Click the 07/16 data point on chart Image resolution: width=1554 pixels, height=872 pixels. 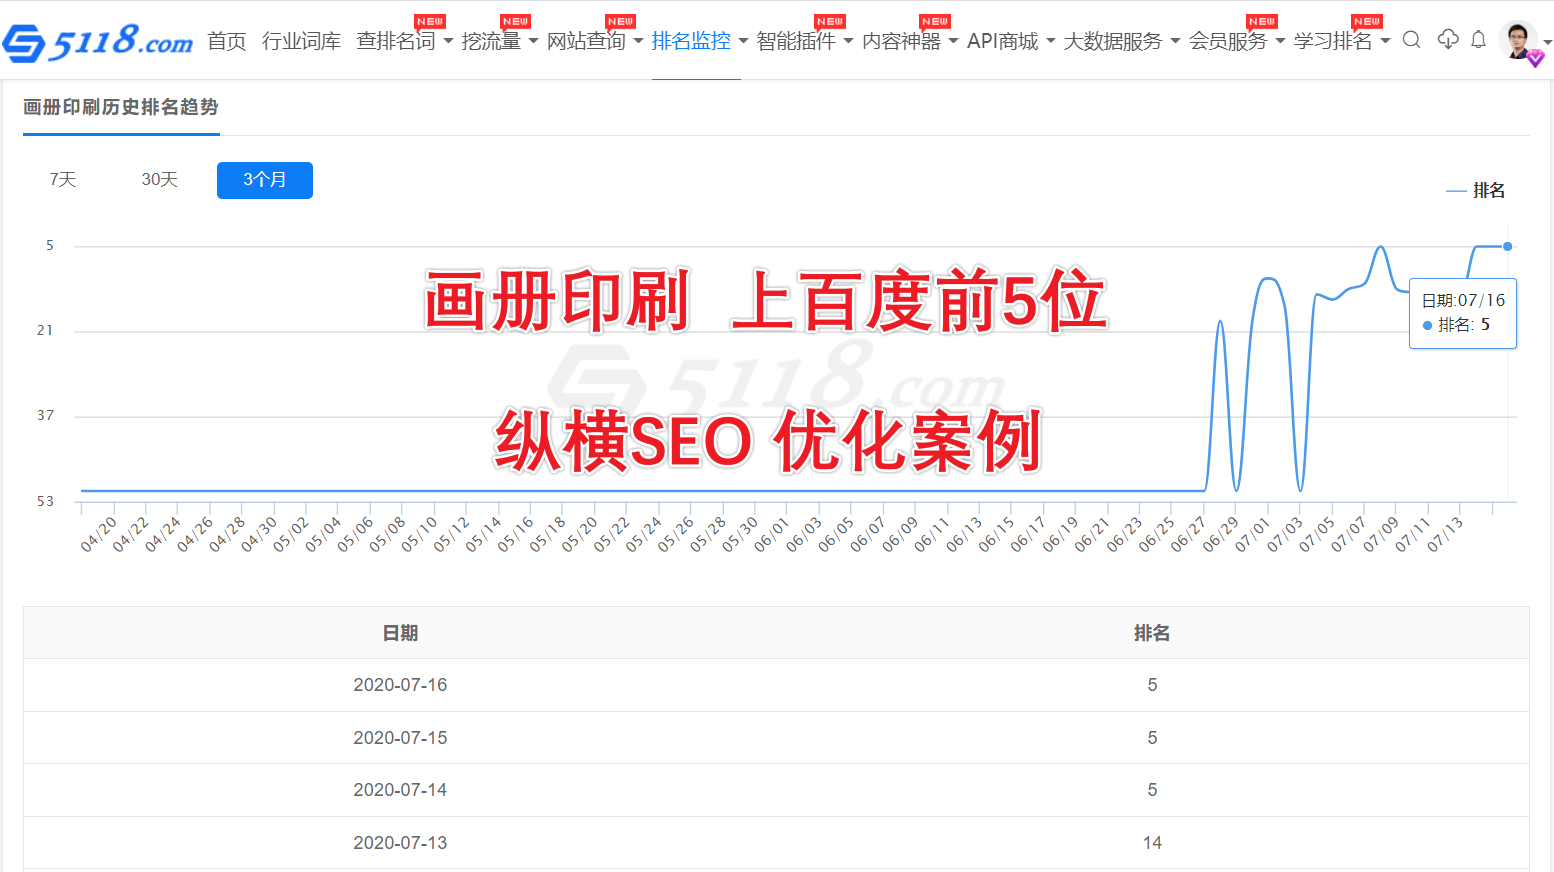[1507, 246]
